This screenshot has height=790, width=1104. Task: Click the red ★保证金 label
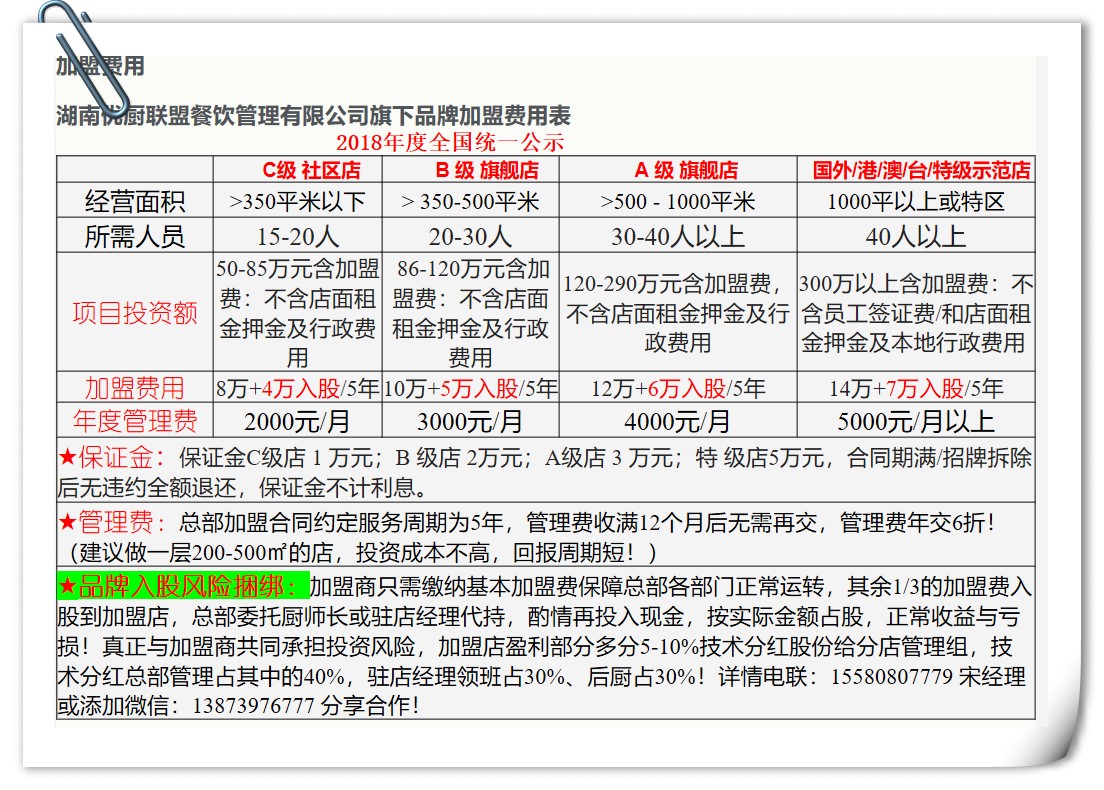coord(112,459)
